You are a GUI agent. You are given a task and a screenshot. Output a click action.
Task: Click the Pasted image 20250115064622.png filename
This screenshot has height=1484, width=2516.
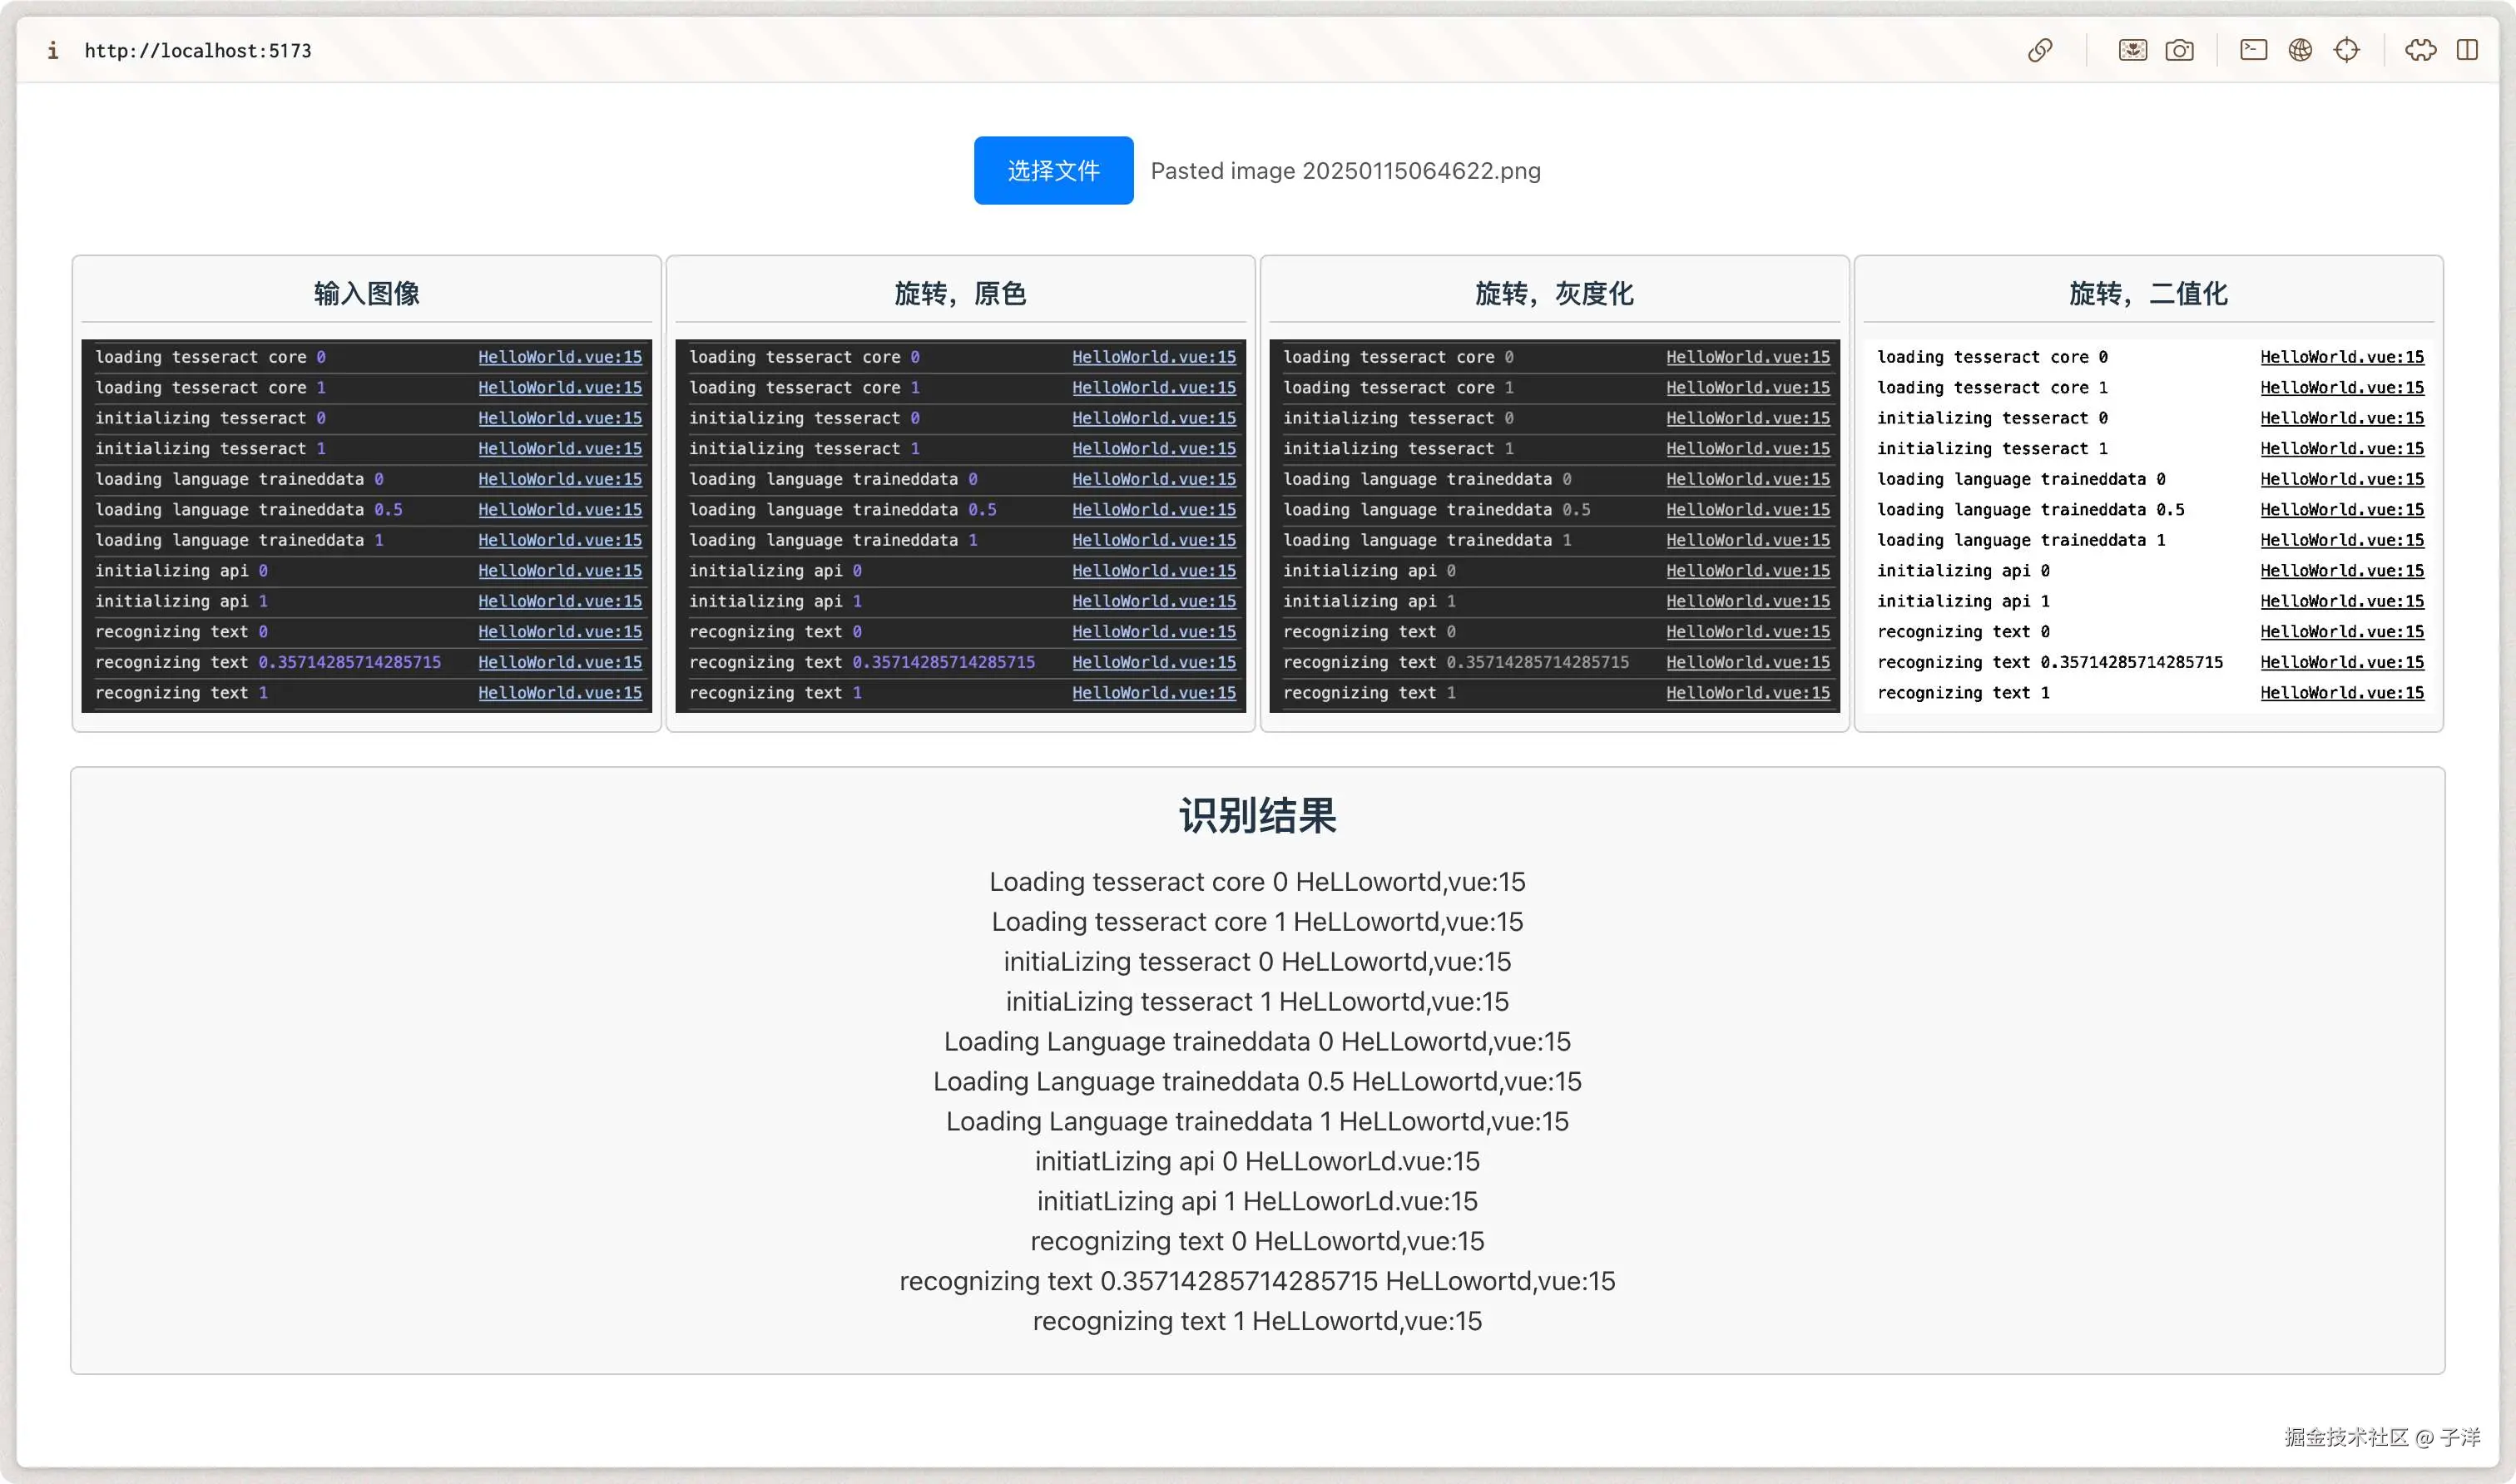tap(1345, 171)
